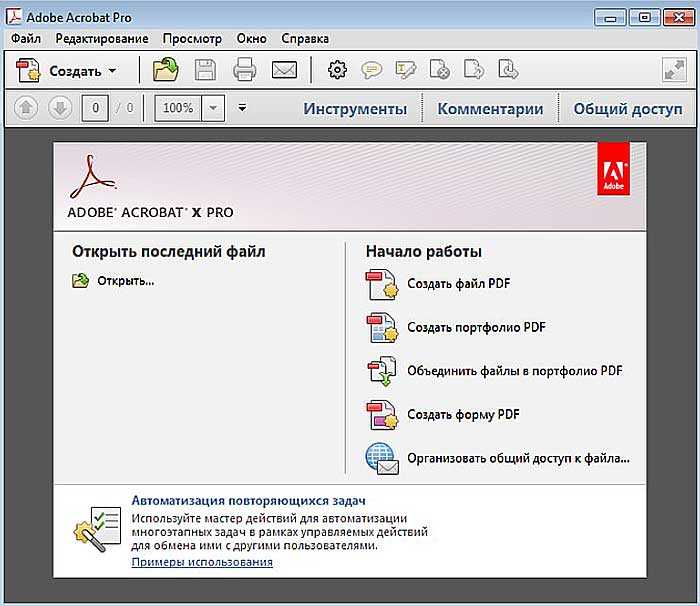Click the Print icon in toolbar
The image size is (700, 606).
pyautogui.click(x=245, y=70)
